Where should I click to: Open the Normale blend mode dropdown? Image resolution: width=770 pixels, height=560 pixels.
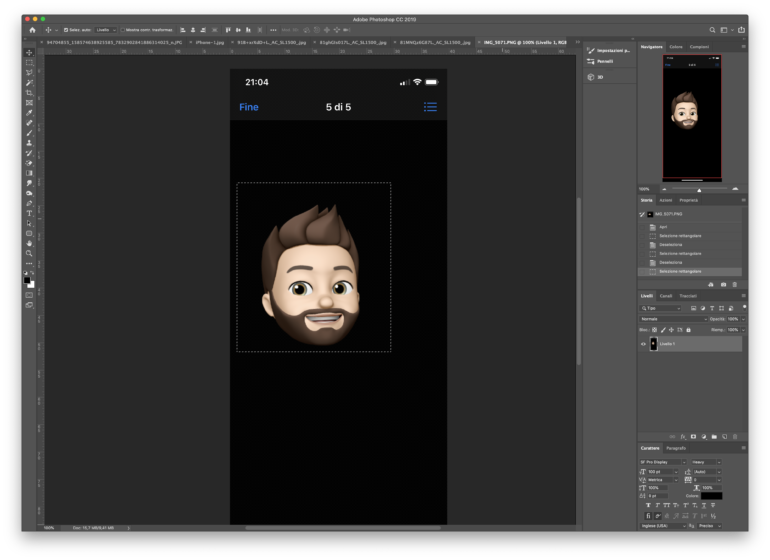click(x=673, y=319)
